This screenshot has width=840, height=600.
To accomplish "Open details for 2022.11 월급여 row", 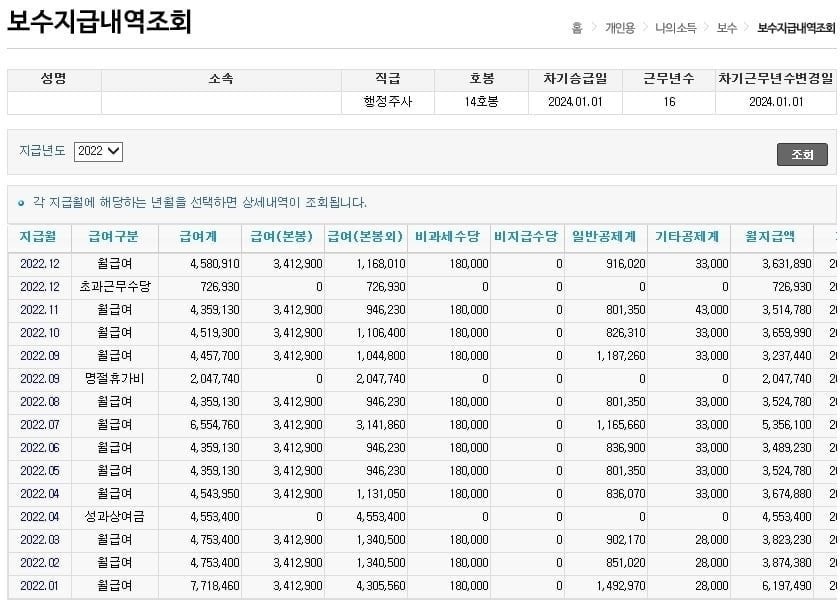I will (40, 310).
